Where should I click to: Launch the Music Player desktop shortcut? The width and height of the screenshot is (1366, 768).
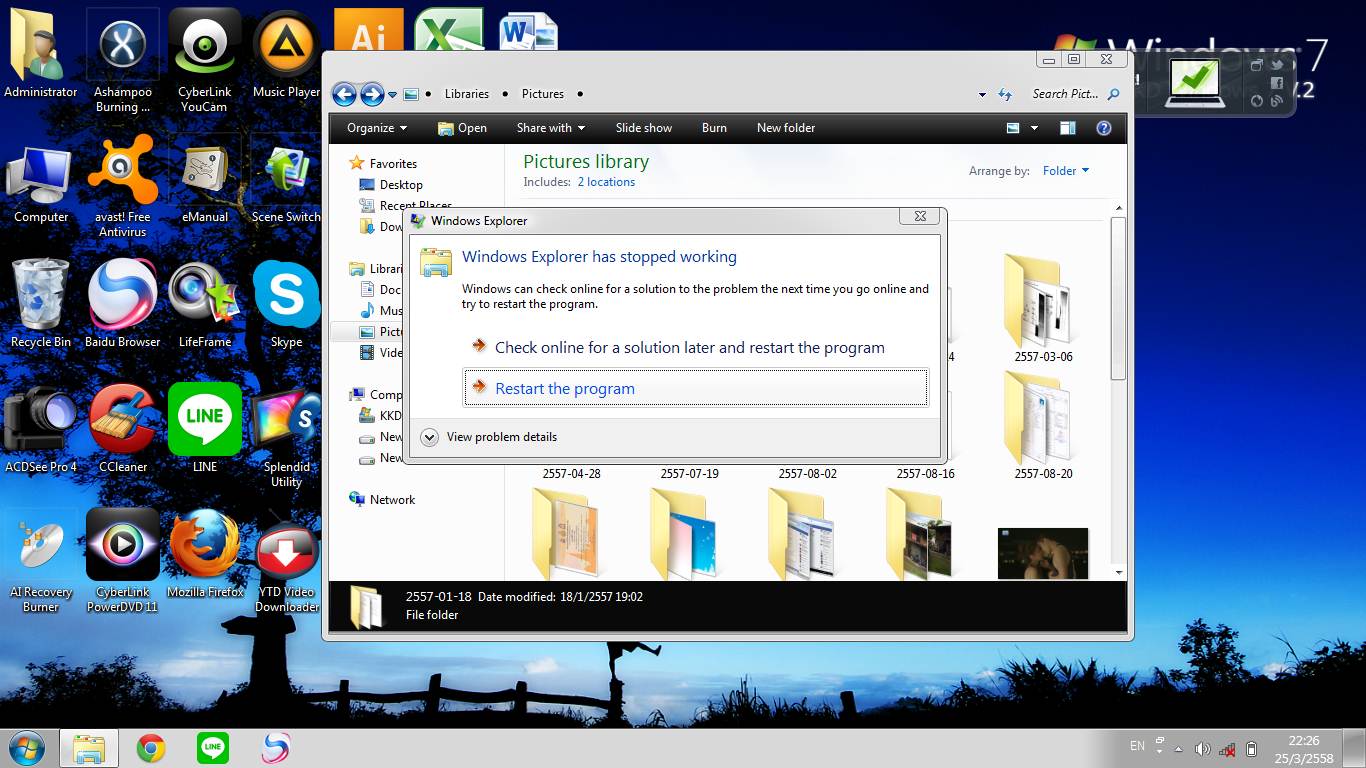click(287, 56)
